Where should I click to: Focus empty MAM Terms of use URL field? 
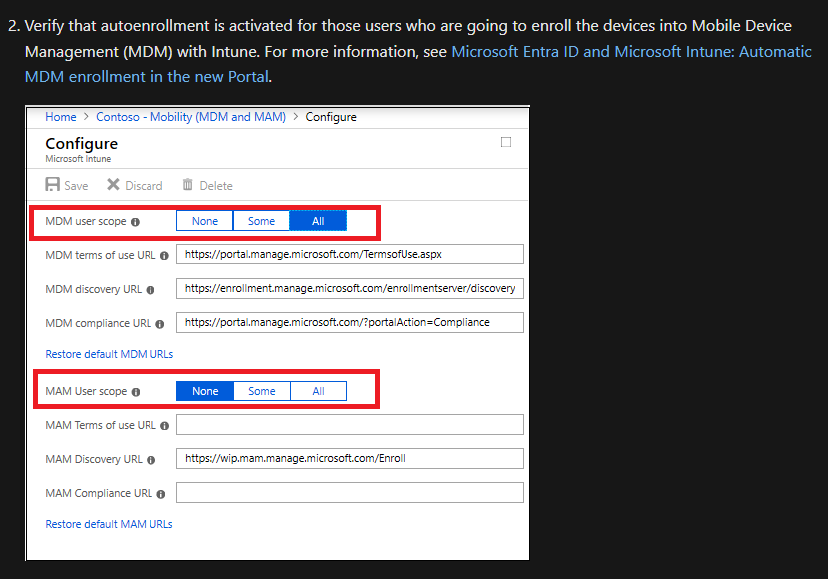(x=350, y=425)
